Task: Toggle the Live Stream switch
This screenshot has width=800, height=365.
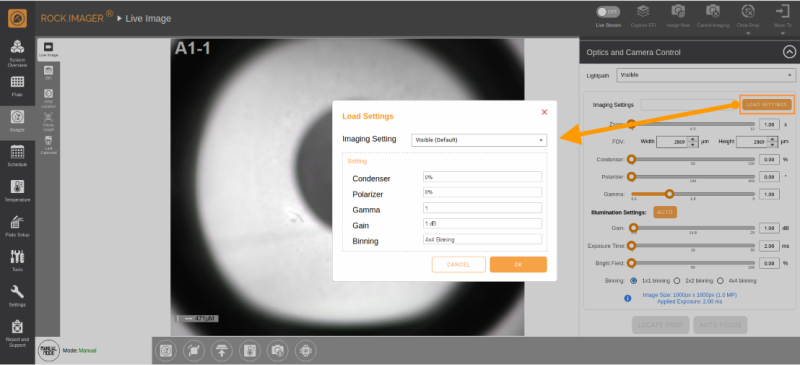Action: point(608,12)
